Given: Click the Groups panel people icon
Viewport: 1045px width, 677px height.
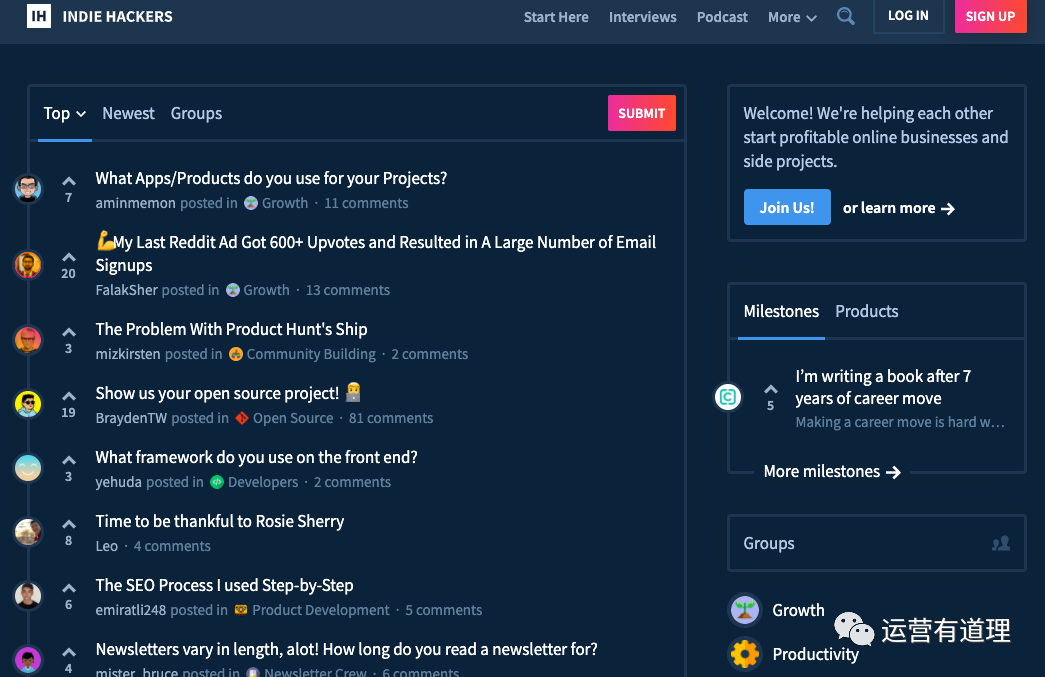Looking at the screenshot, I should 1001,544.
